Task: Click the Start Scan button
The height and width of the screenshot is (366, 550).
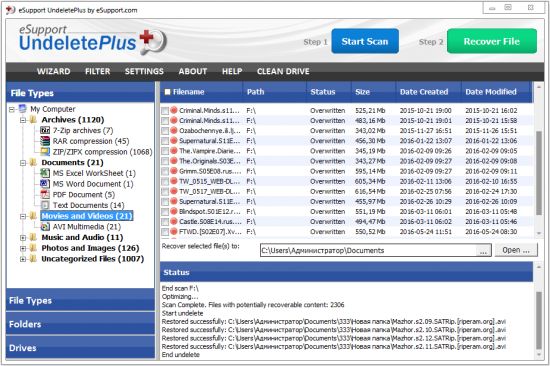Action: [x=365, y=41]
